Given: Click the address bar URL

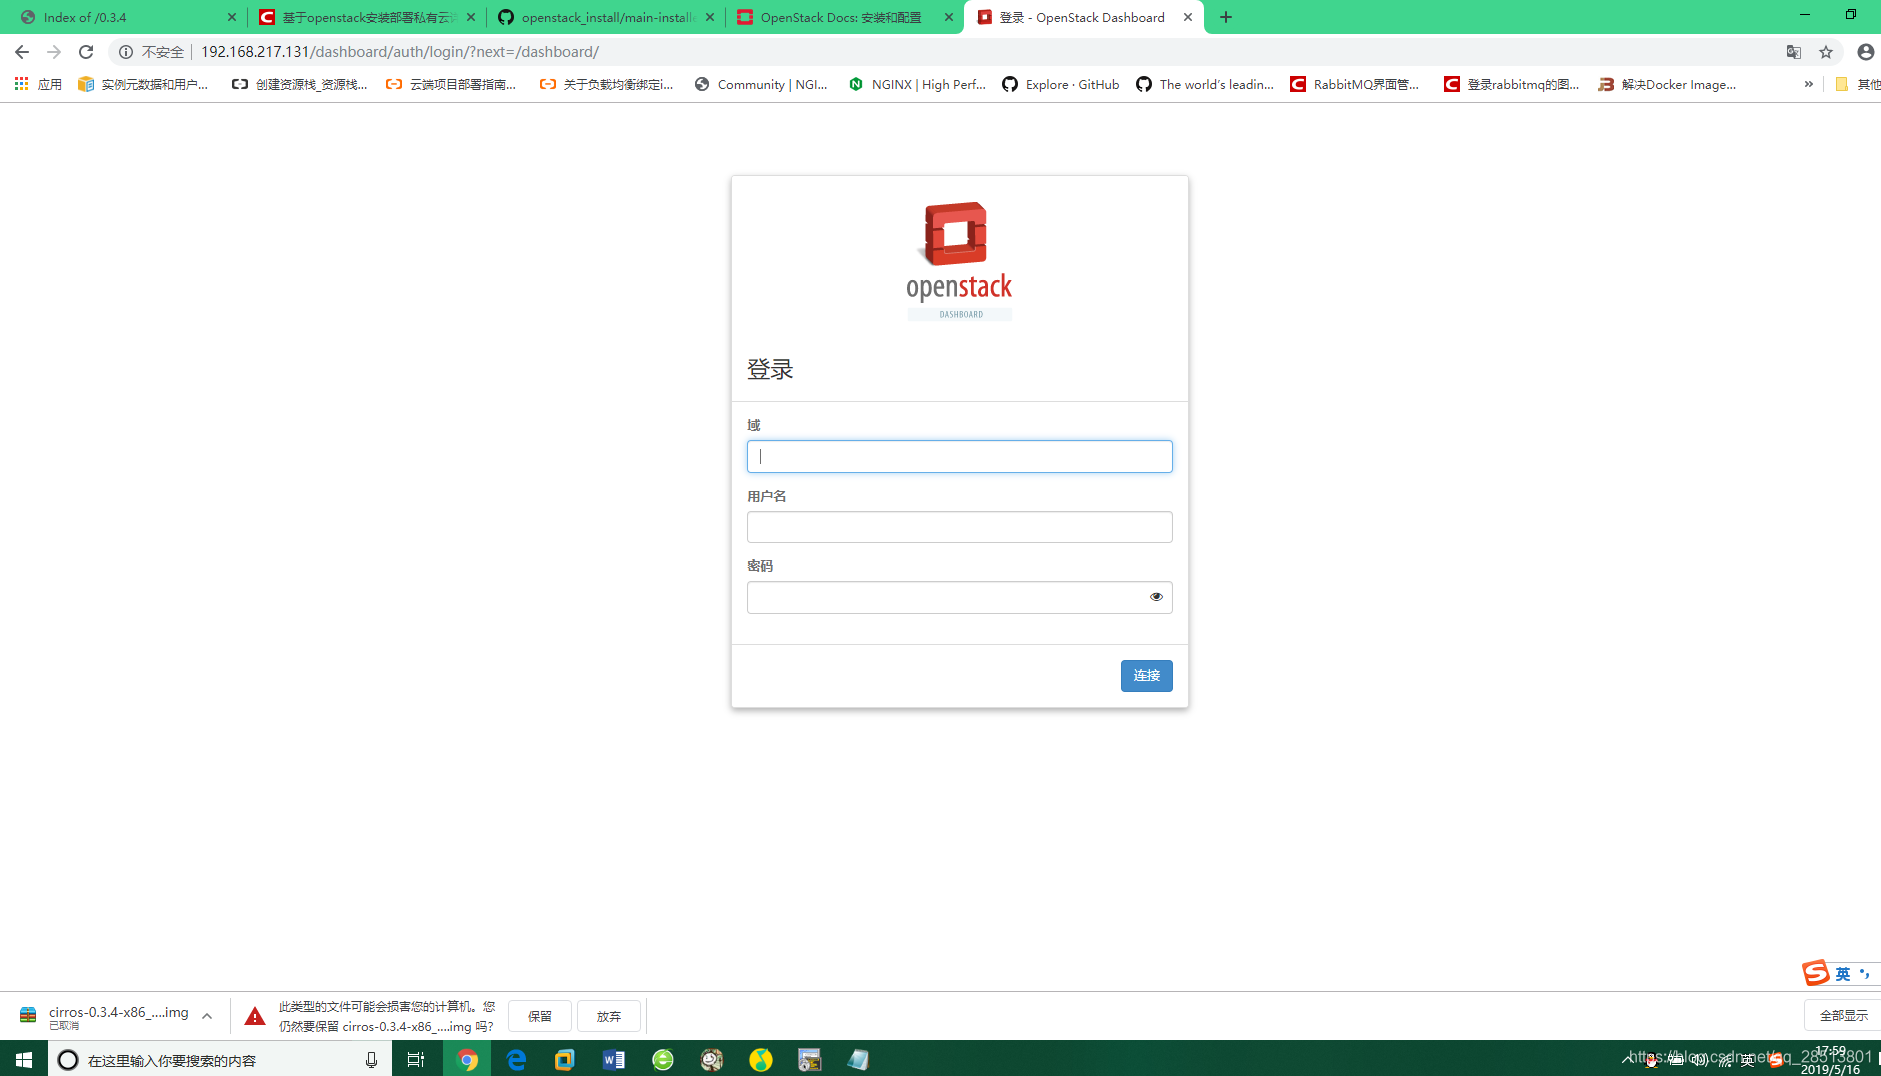Looking at the screenshot, I should (400, 52).
